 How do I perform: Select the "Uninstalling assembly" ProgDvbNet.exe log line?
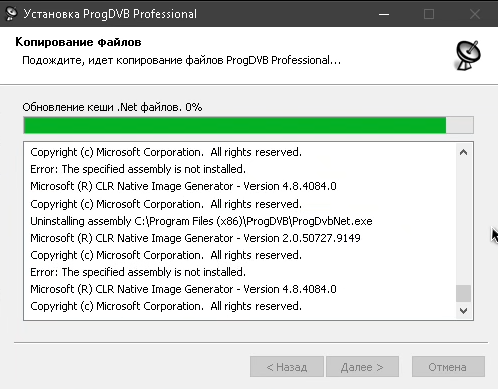(201, 221)
